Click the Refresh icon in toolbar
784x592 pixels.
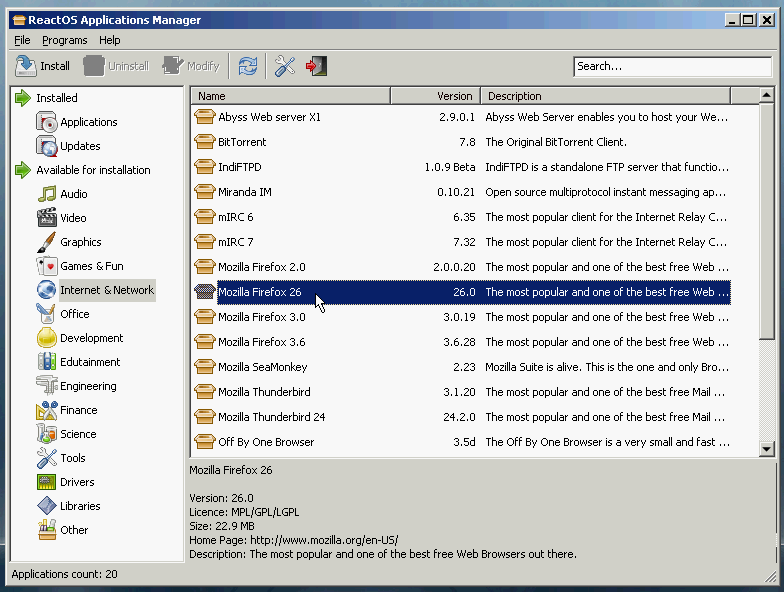pyautogui.click(x=248, y=66)
